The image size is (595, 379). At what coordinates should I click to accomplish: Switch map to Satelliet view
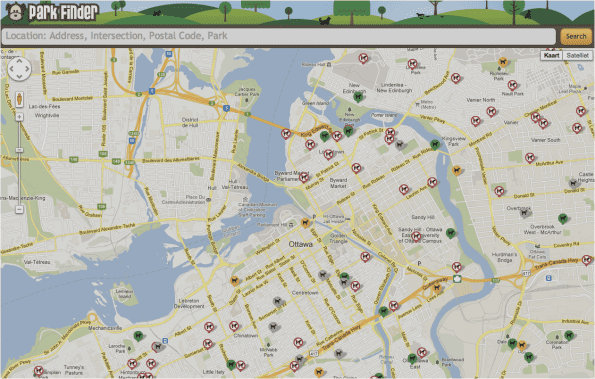tap(578, 55)
